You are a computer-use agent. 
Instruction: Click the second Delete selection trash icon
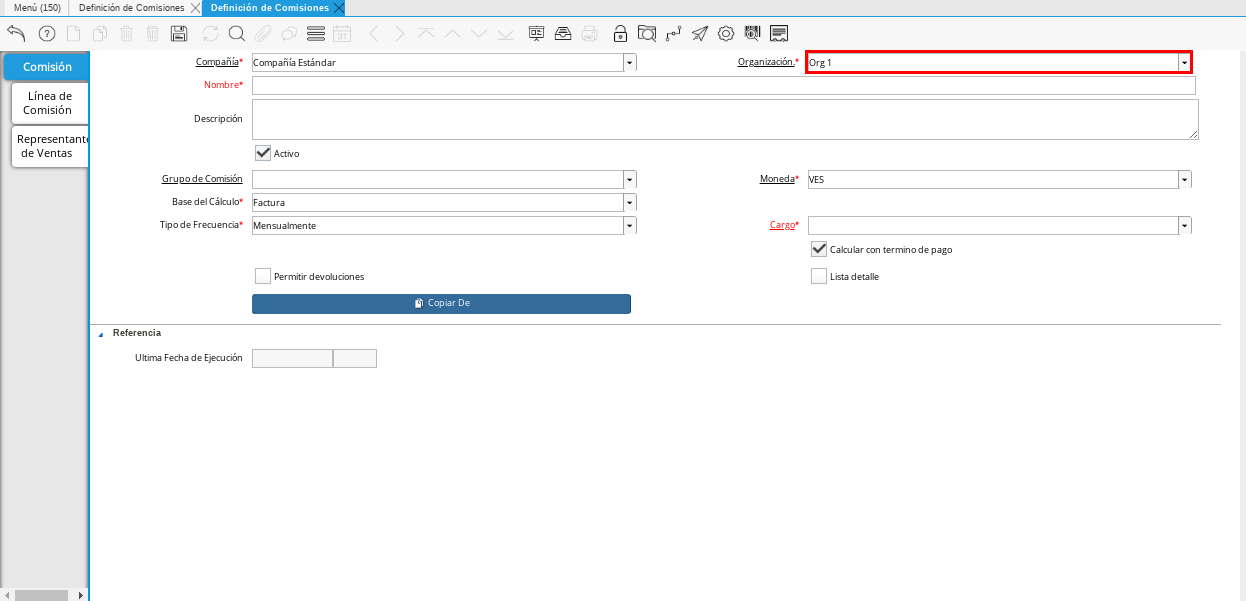(x=152, y=33)
